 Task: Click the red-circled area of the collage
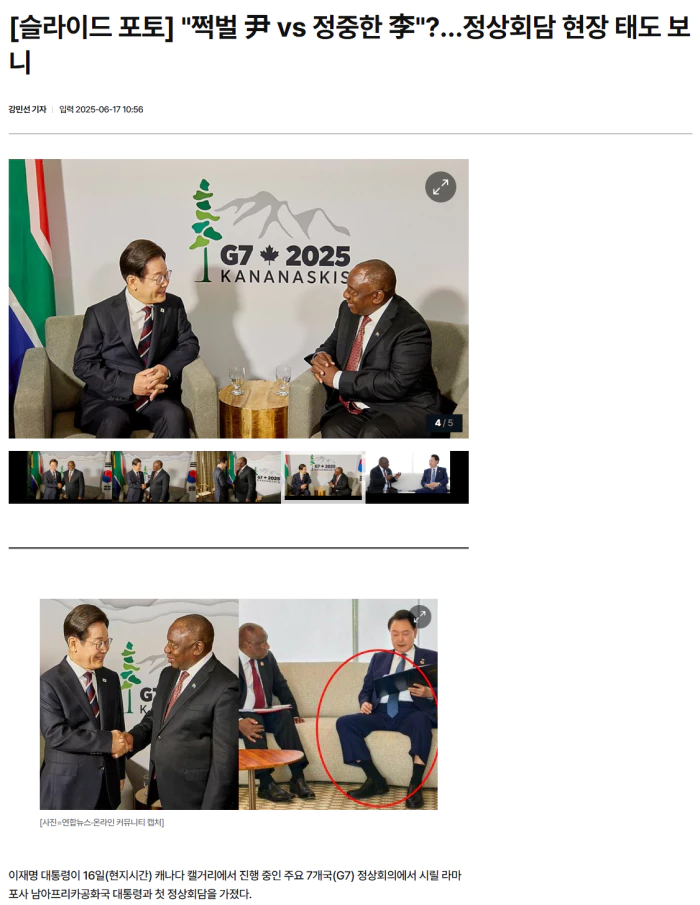click(x=378, y=728)
